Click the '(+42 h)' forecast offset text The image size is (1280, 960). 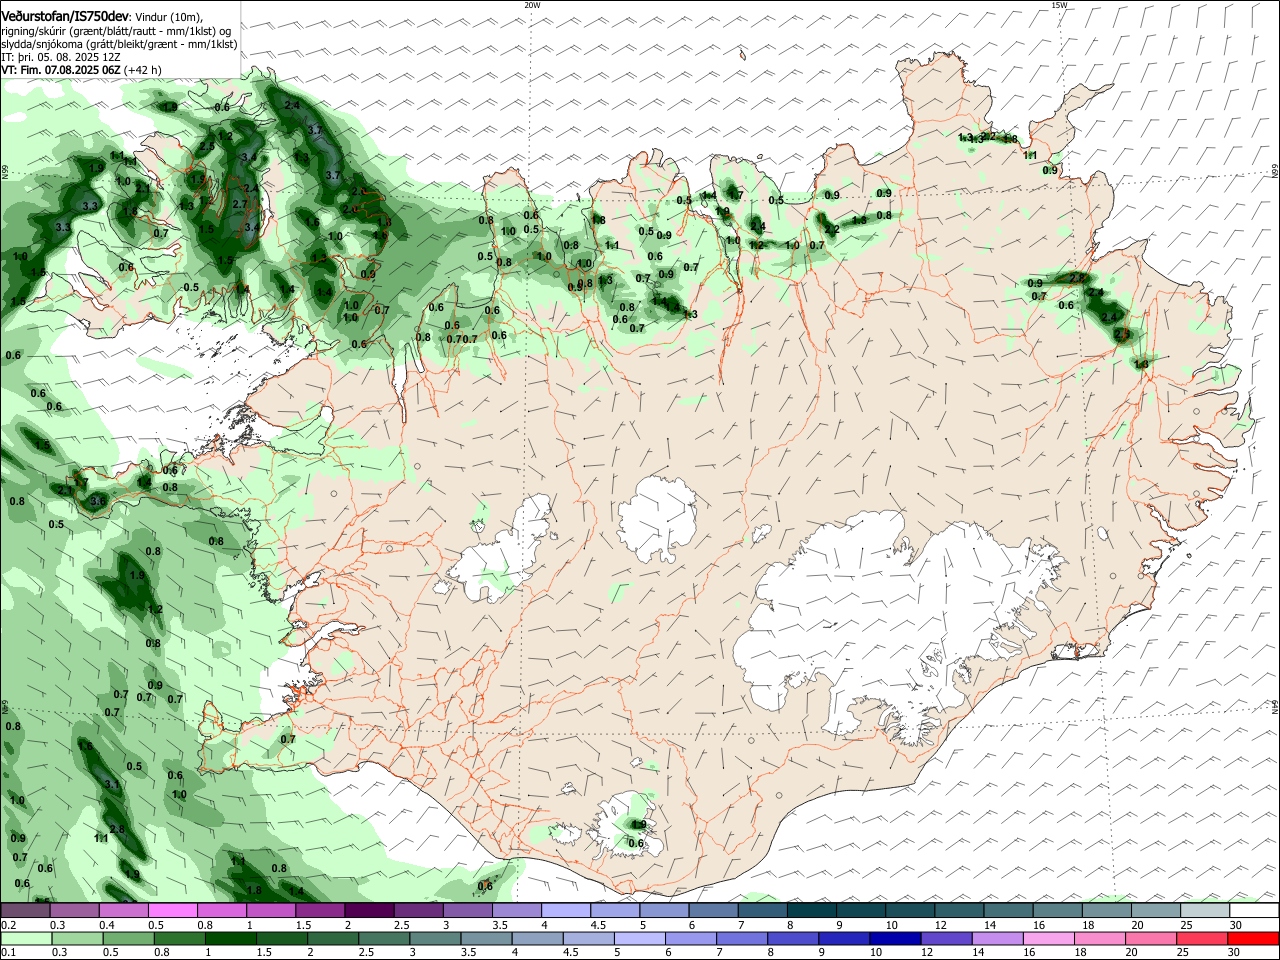[x=144, y=70]
